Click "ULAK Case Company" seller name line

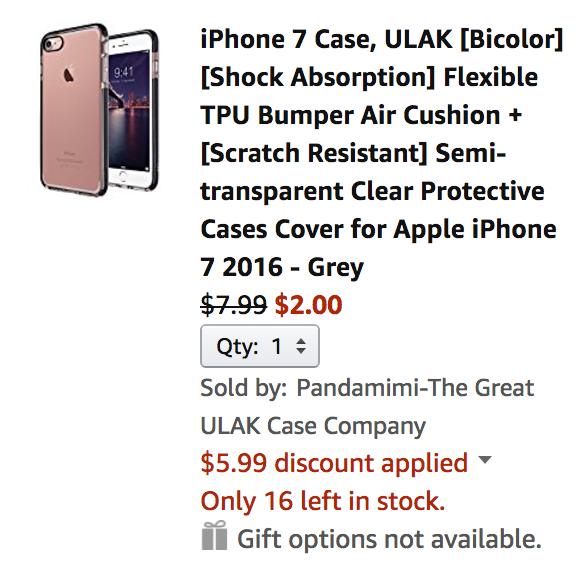tap(313, 426)
